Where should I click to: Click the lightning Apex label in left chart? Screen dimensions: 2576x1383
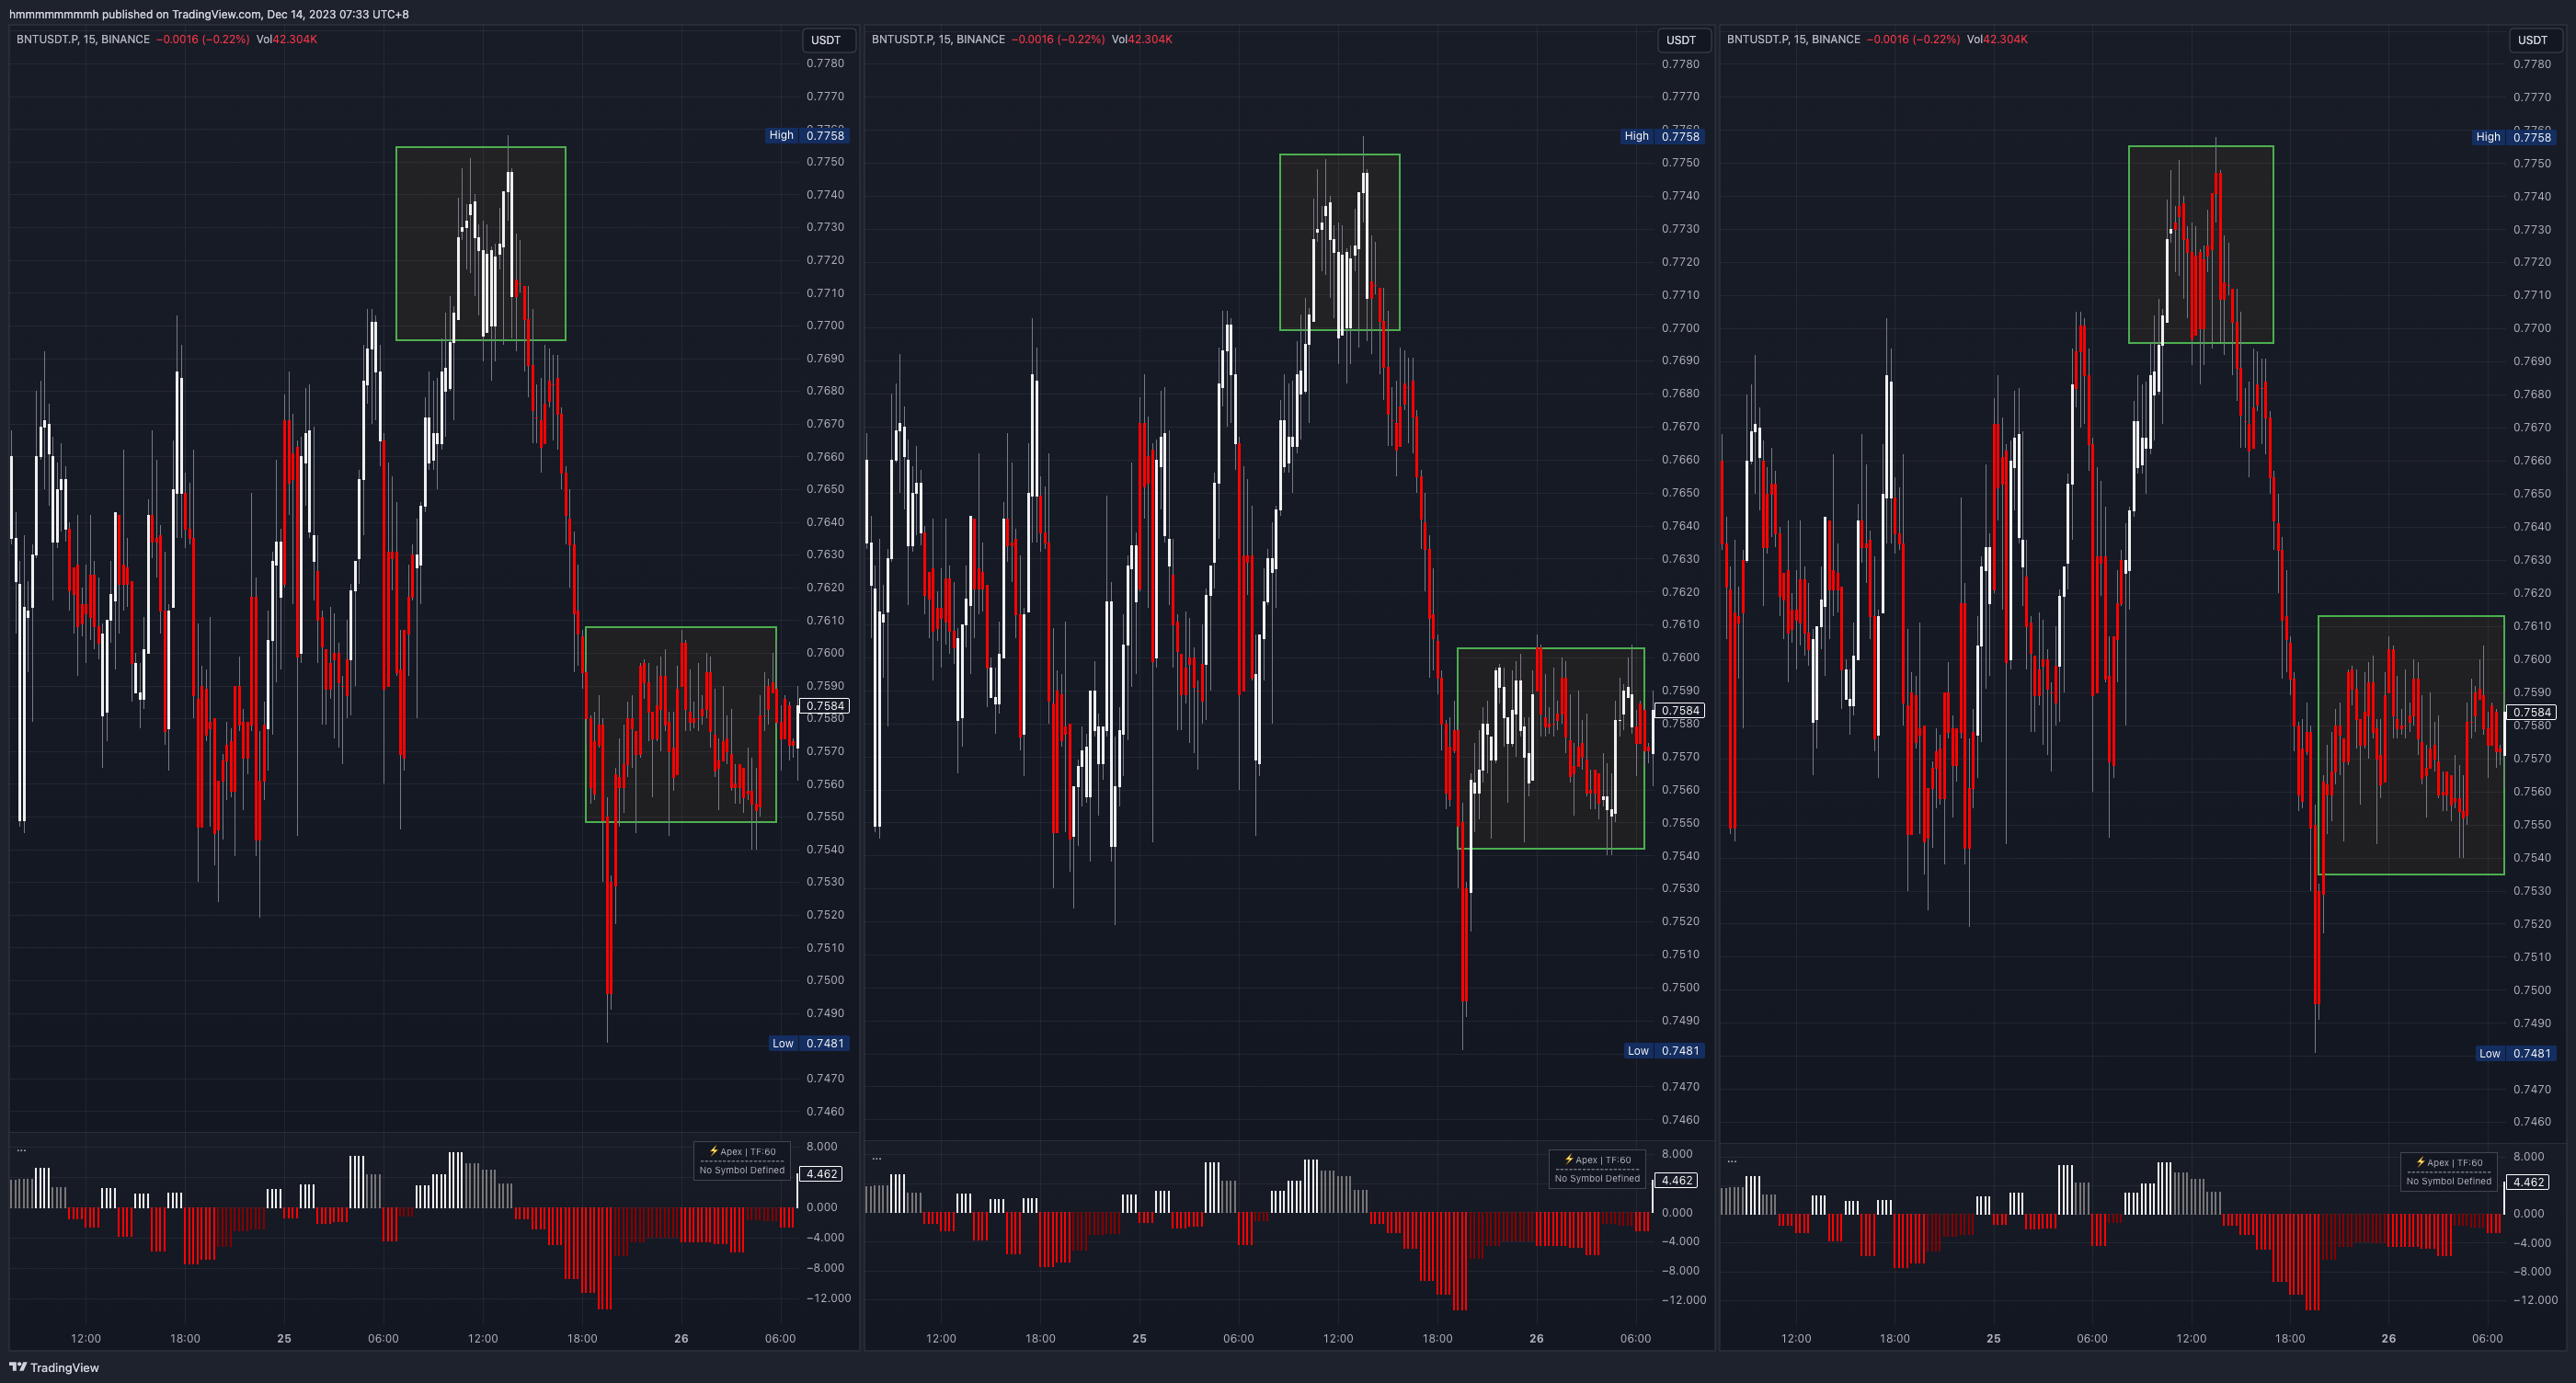pyautogui.click(x=741, y=1152)
